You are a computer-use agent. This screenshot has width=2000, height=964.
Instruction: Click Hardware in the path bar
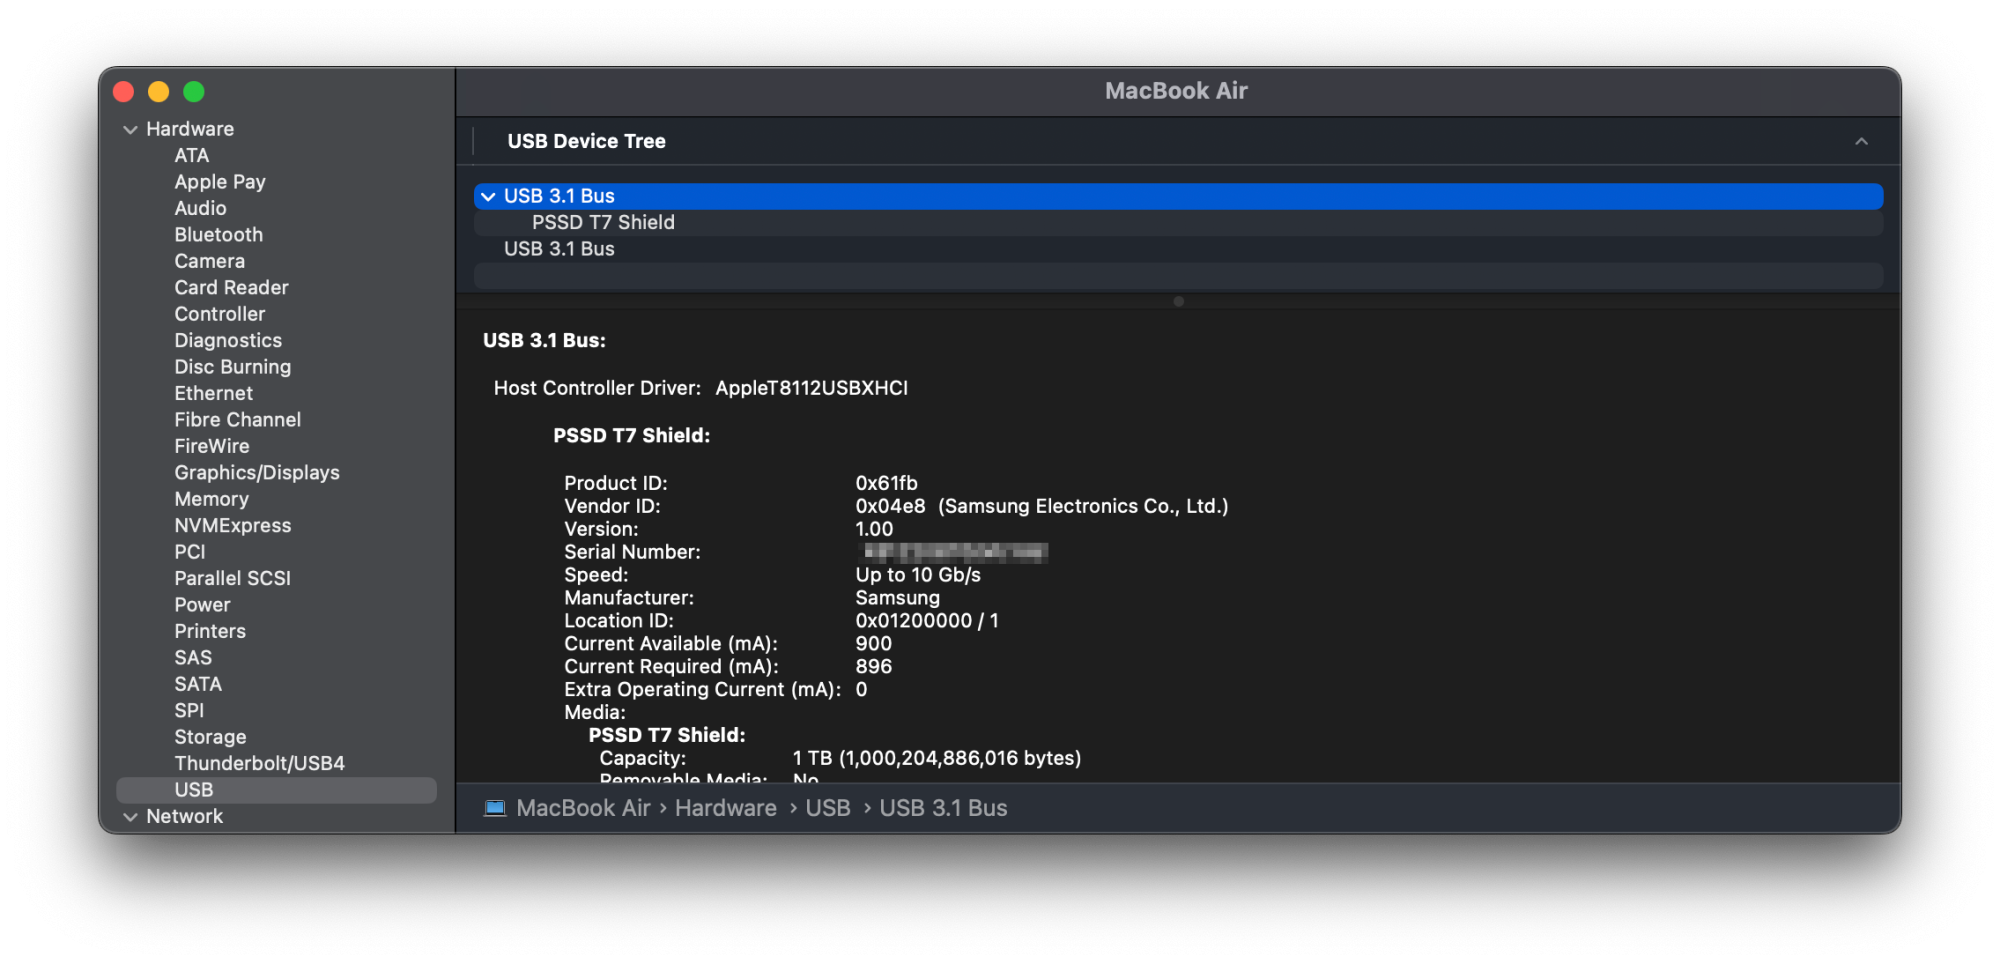726,808
